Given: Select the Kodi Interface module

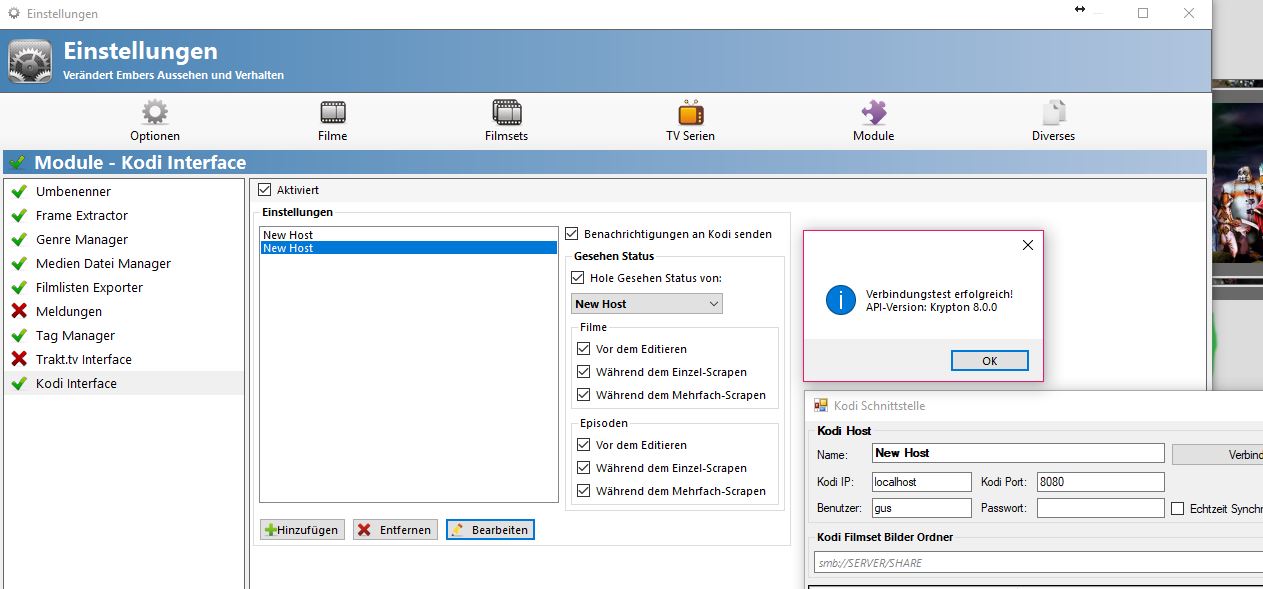Looking at the screenshot, I should 124,383.
